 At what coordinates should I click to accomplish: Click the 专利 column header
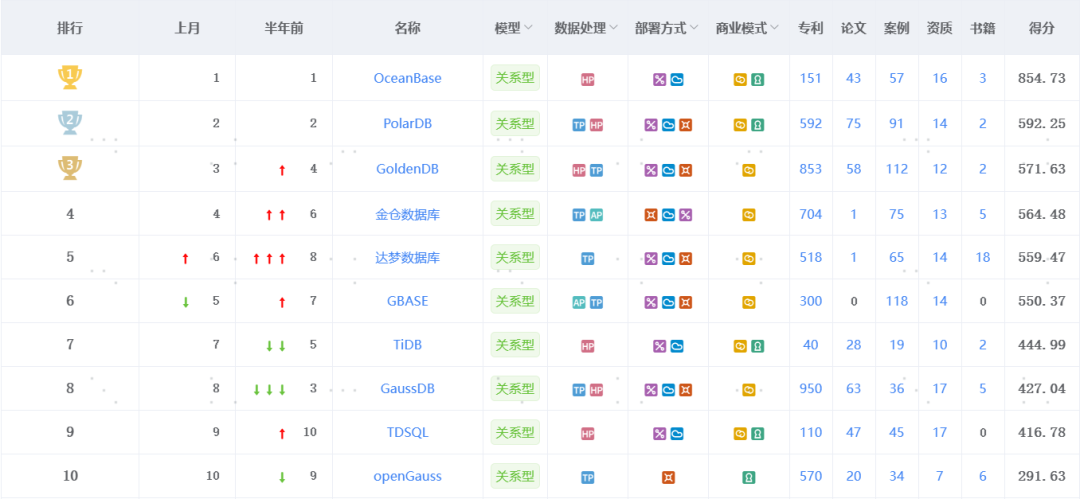pyautogui.click(x=811, y=28)
